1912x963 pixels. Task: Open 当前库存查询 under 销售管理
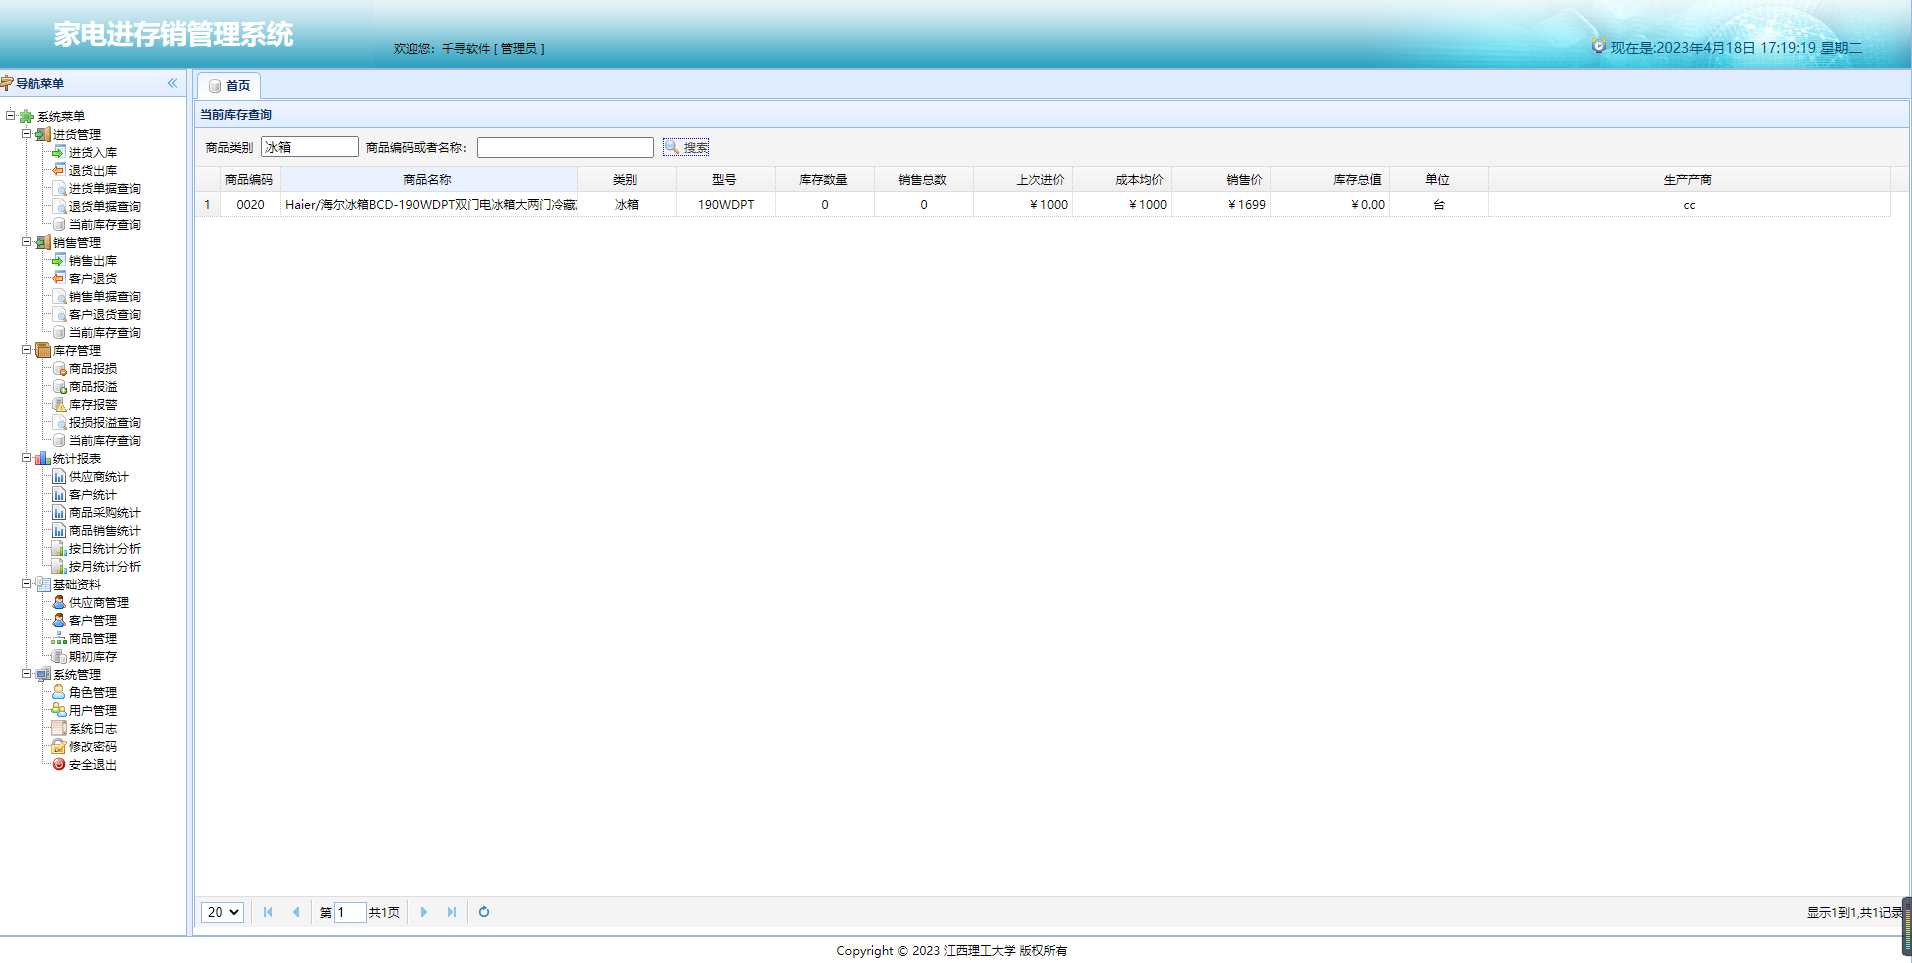tap(105, 332)
